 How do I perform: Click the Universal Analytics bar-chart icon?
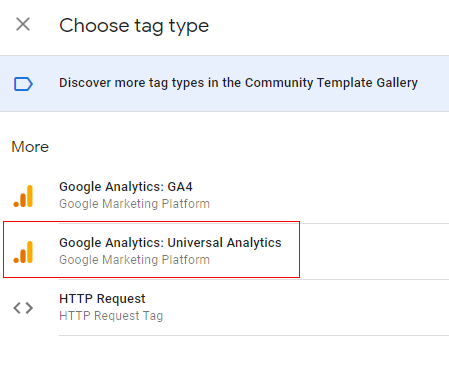click(x=23, y=252)
